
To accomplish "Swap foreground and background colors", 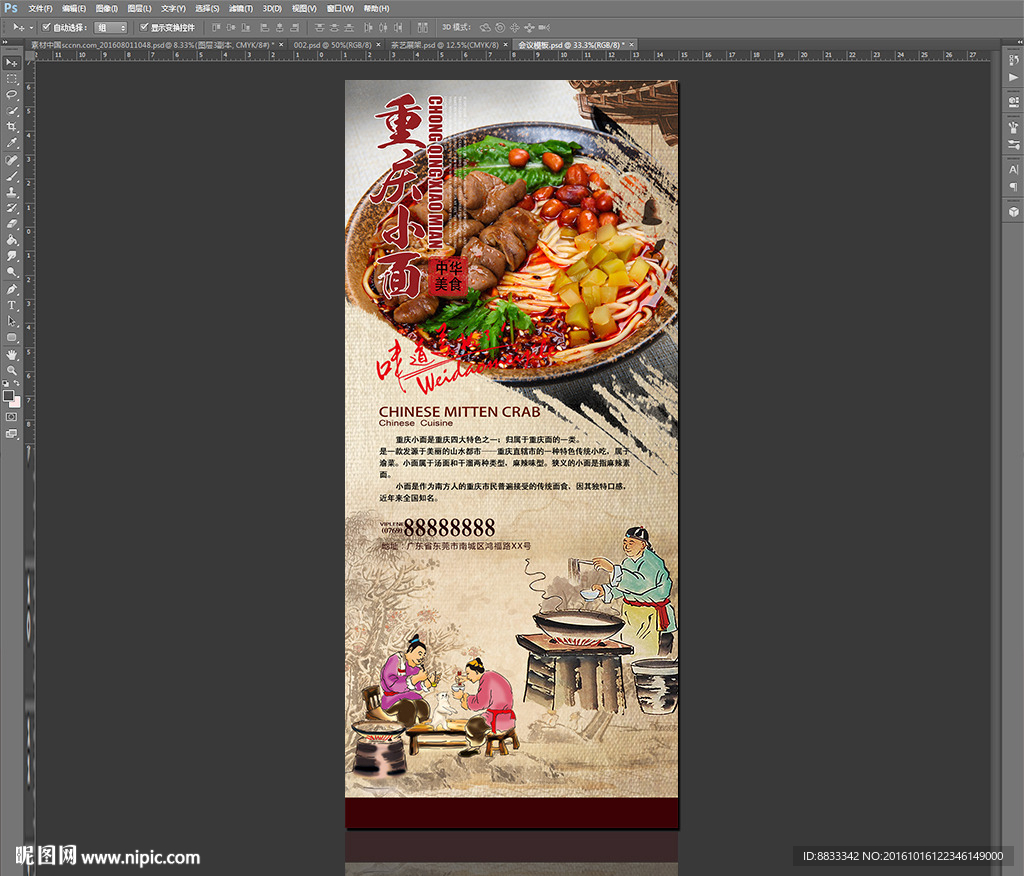I will 16,383.
